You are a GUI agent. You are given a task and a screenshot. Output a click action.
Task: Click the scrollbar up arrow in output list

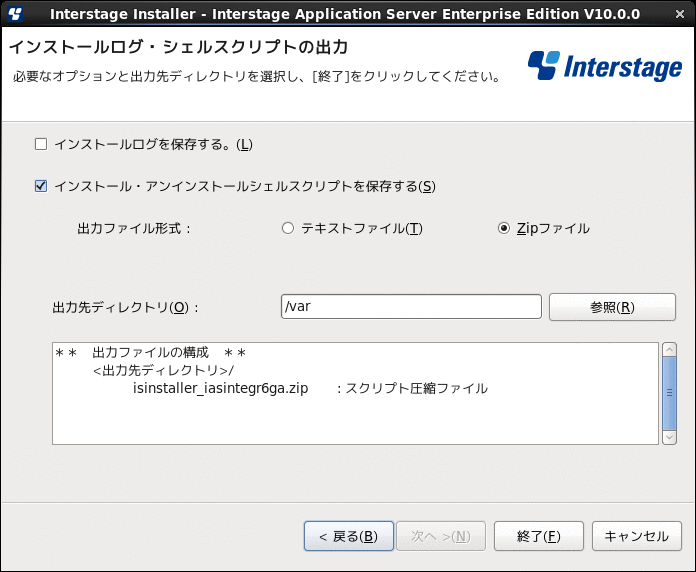(x=669, y=349)
